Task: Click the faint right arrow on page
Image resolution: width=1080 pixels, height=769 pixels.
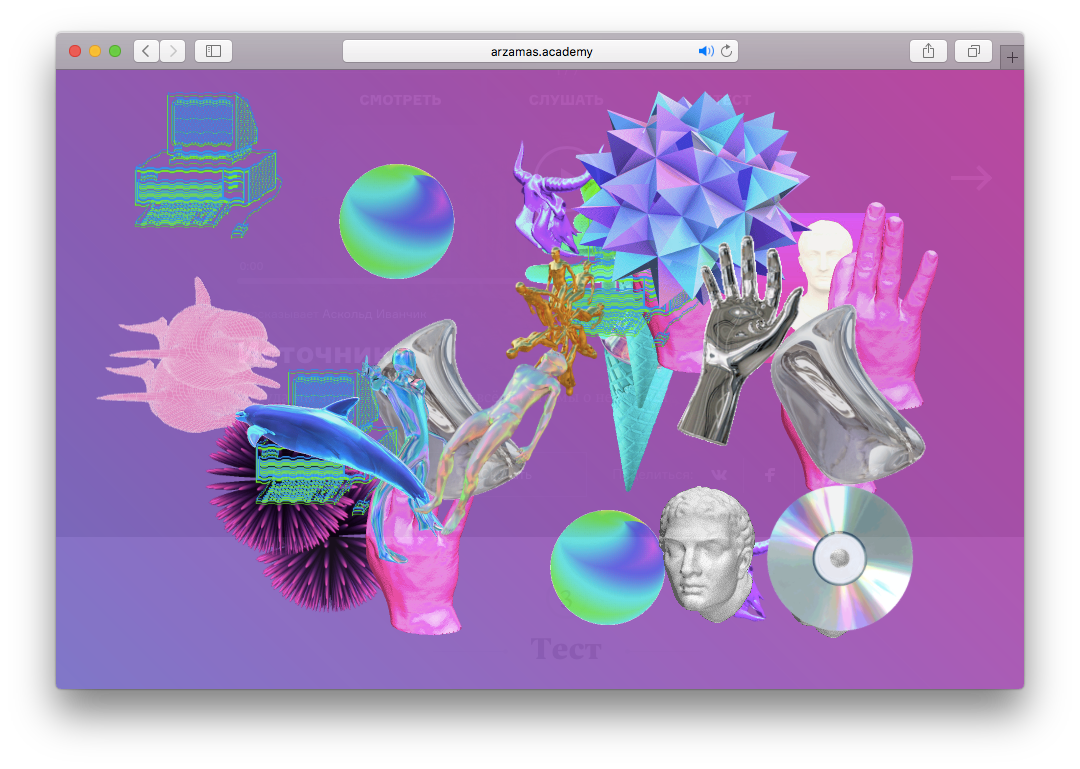Action: coord(971,178)
